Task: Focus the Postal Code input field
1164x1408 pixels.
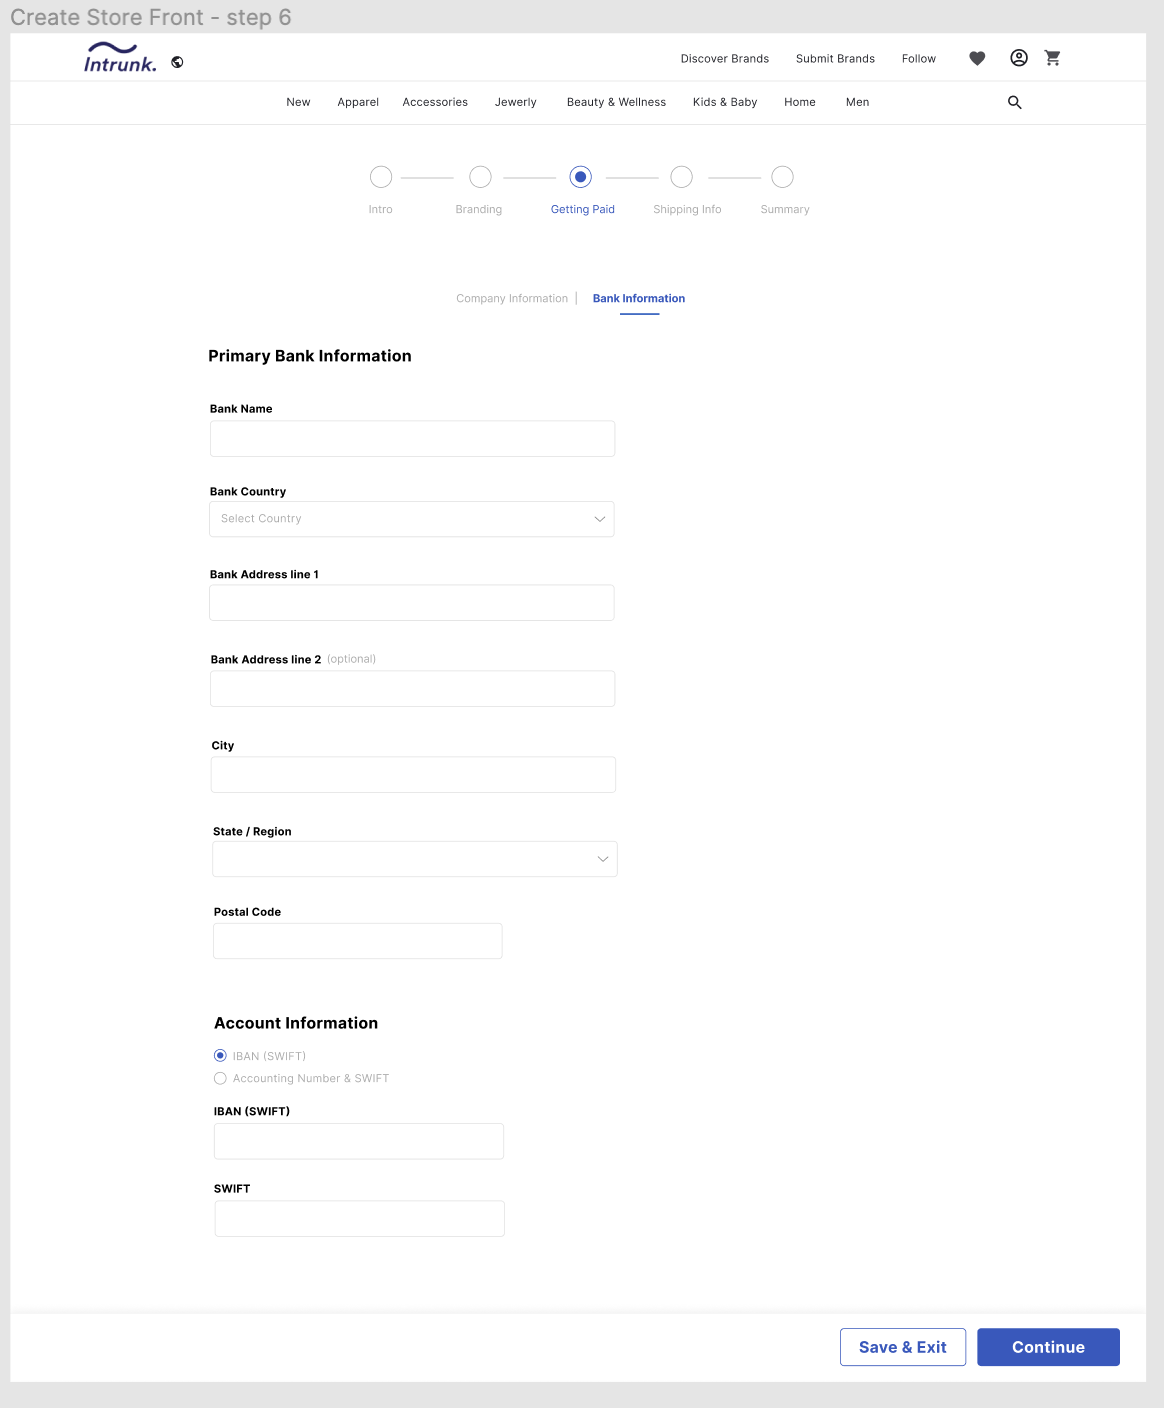Action: [x=358, y=941]
